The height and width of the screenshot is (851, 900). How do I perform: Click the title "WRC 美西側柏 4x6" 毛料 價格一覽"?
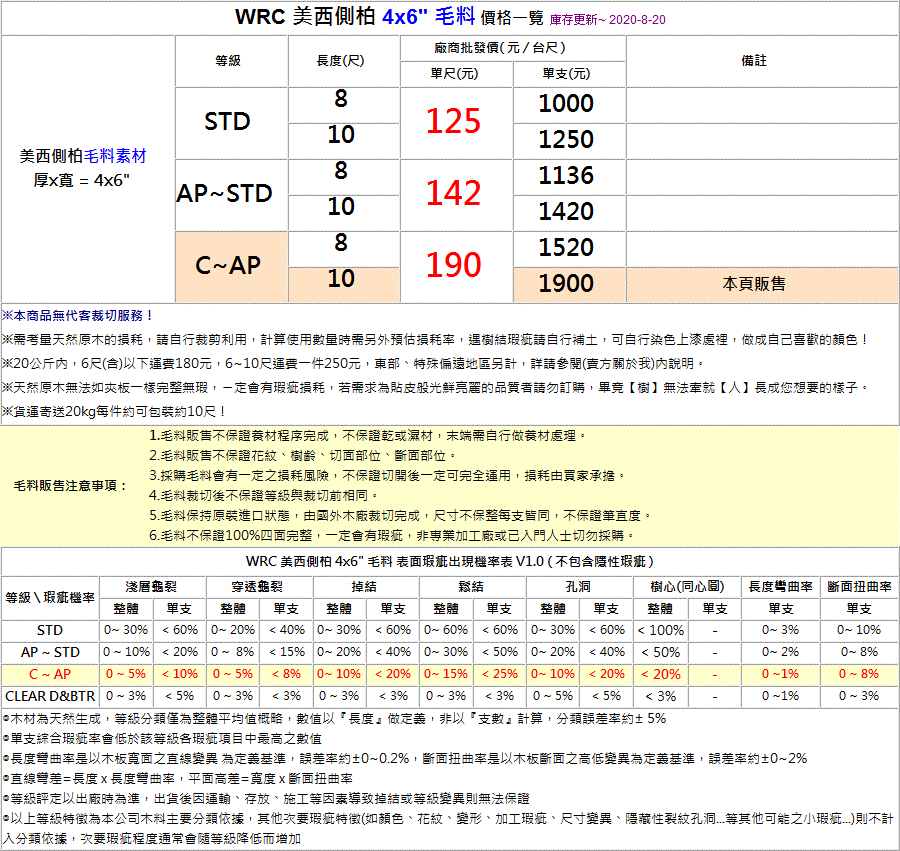coord(389,18)
